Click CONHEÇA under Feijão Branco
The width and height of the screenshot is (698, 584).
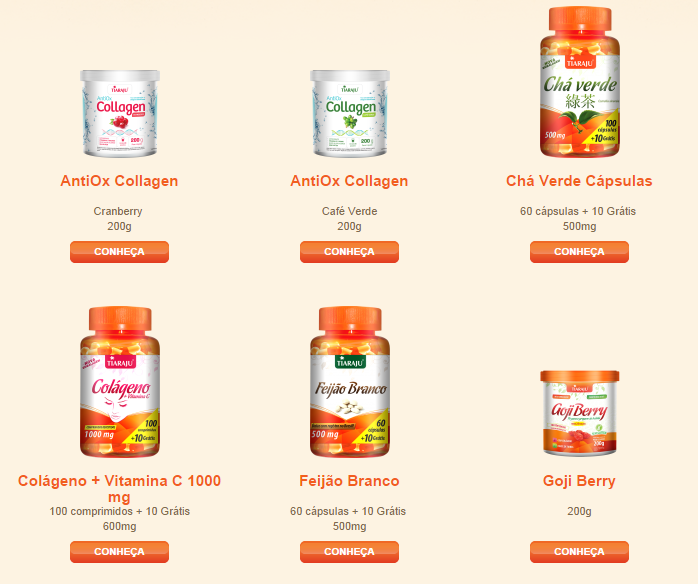(349, 552)
